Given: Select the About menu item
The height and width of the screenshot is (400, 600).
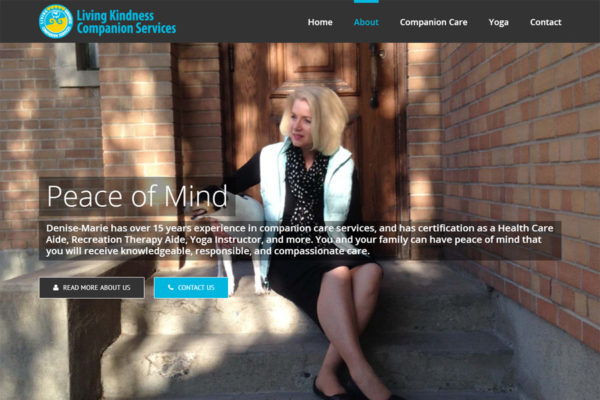Looking at the screenshot, I should 366,22.
